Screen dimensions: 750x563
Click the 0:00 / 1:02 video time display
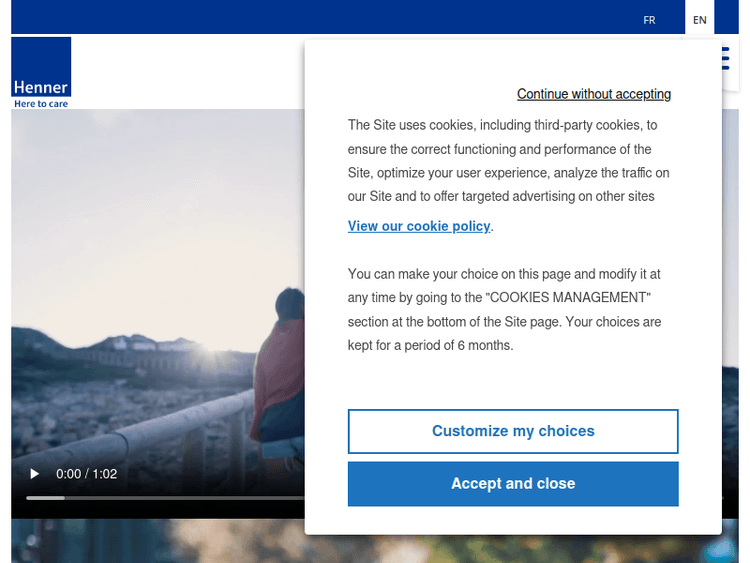(87, 474)
